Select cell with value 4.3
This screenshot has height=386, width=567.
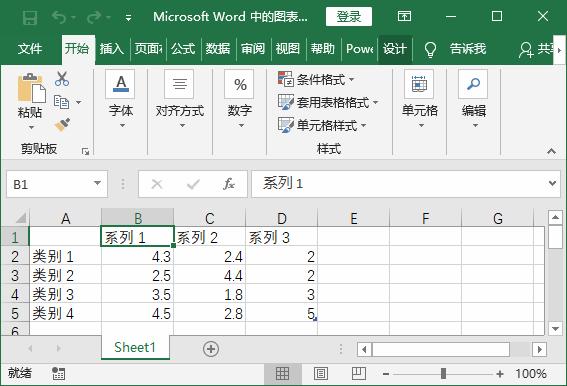click(x=137, y=256)
